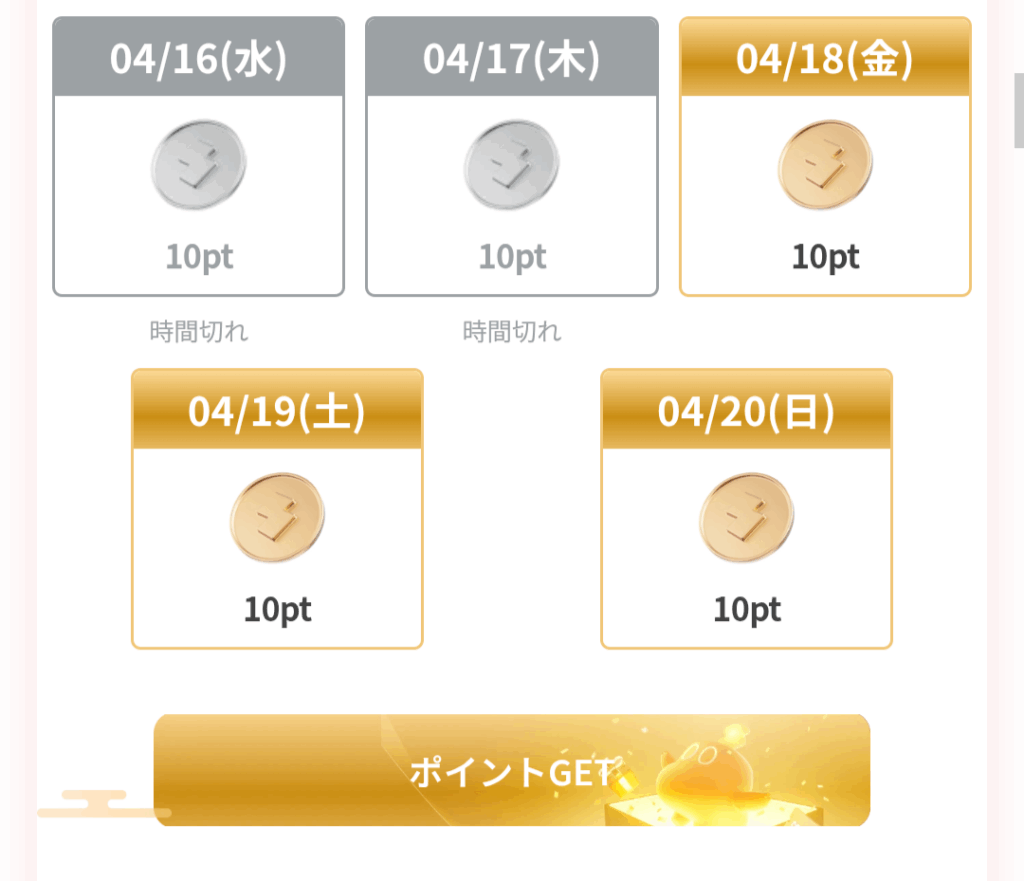The image size is (1024, 881).
Task: Click the silver coin under 04/17(木)
Action: point(511,165)
